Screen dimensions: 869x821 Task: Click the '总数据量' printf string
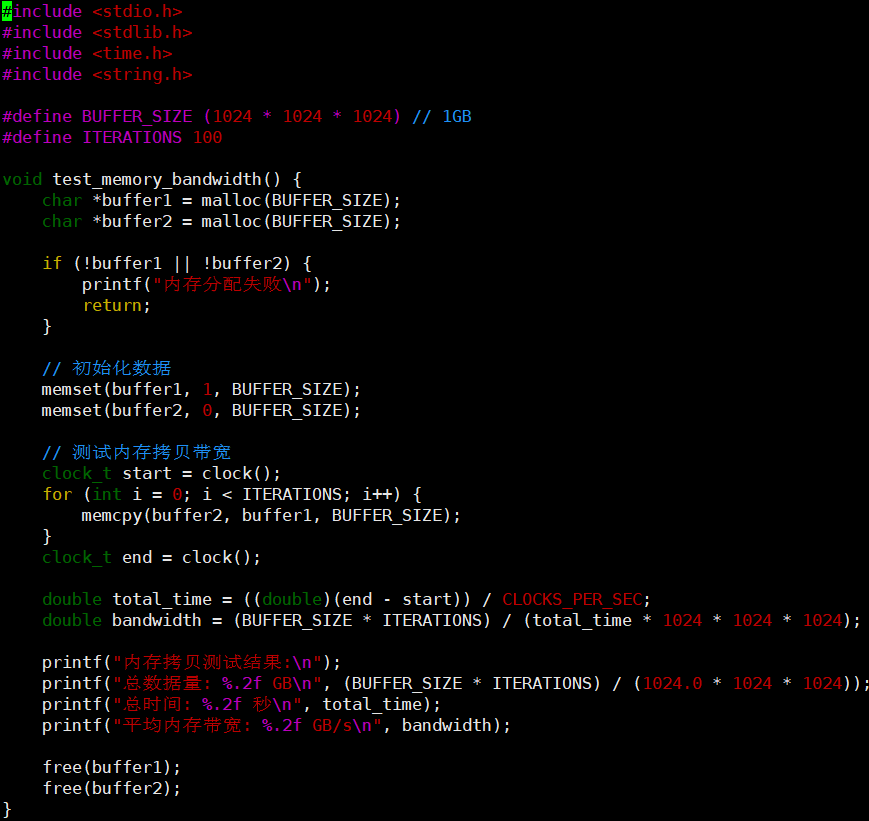tap(217, 684)
